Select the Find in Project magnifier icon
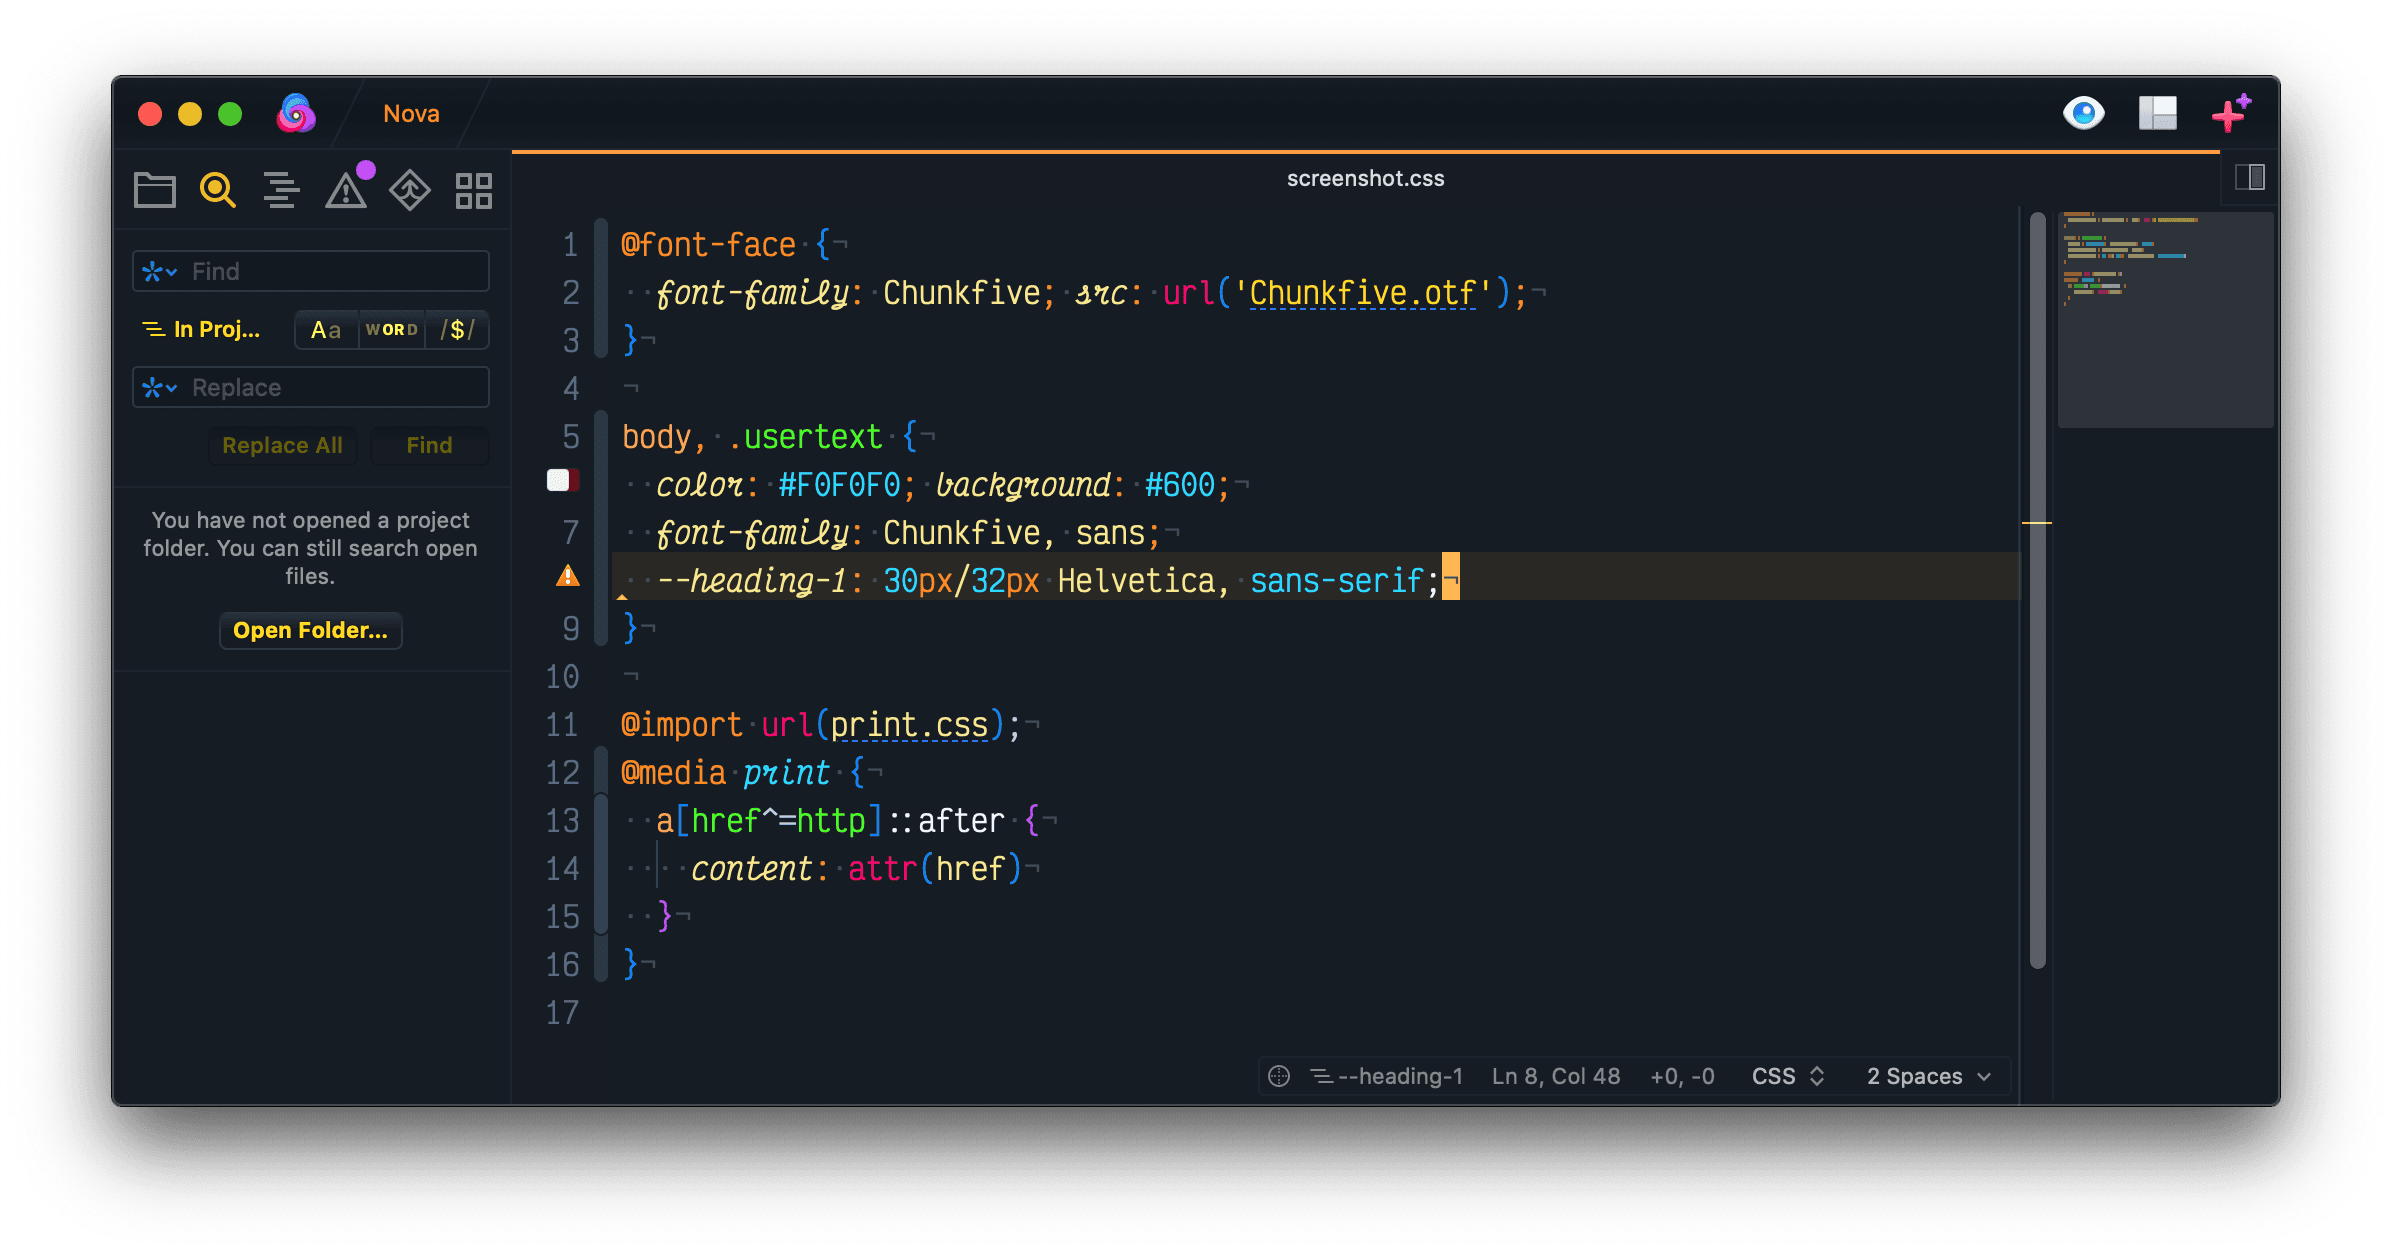Image resolution: width=2392 pixels, height=1254 pixels. [x=217, y=190]
